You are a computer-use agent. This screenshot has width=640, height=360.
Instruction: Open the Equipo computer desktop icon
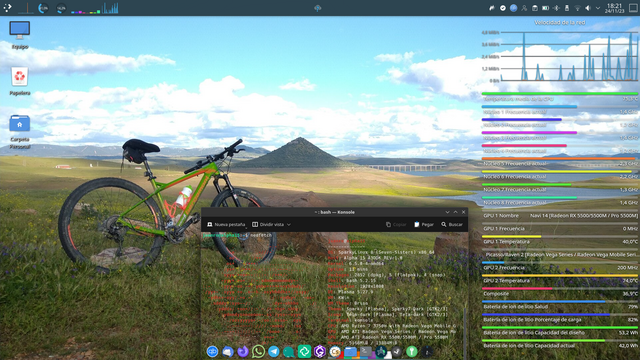coord(20,35)
